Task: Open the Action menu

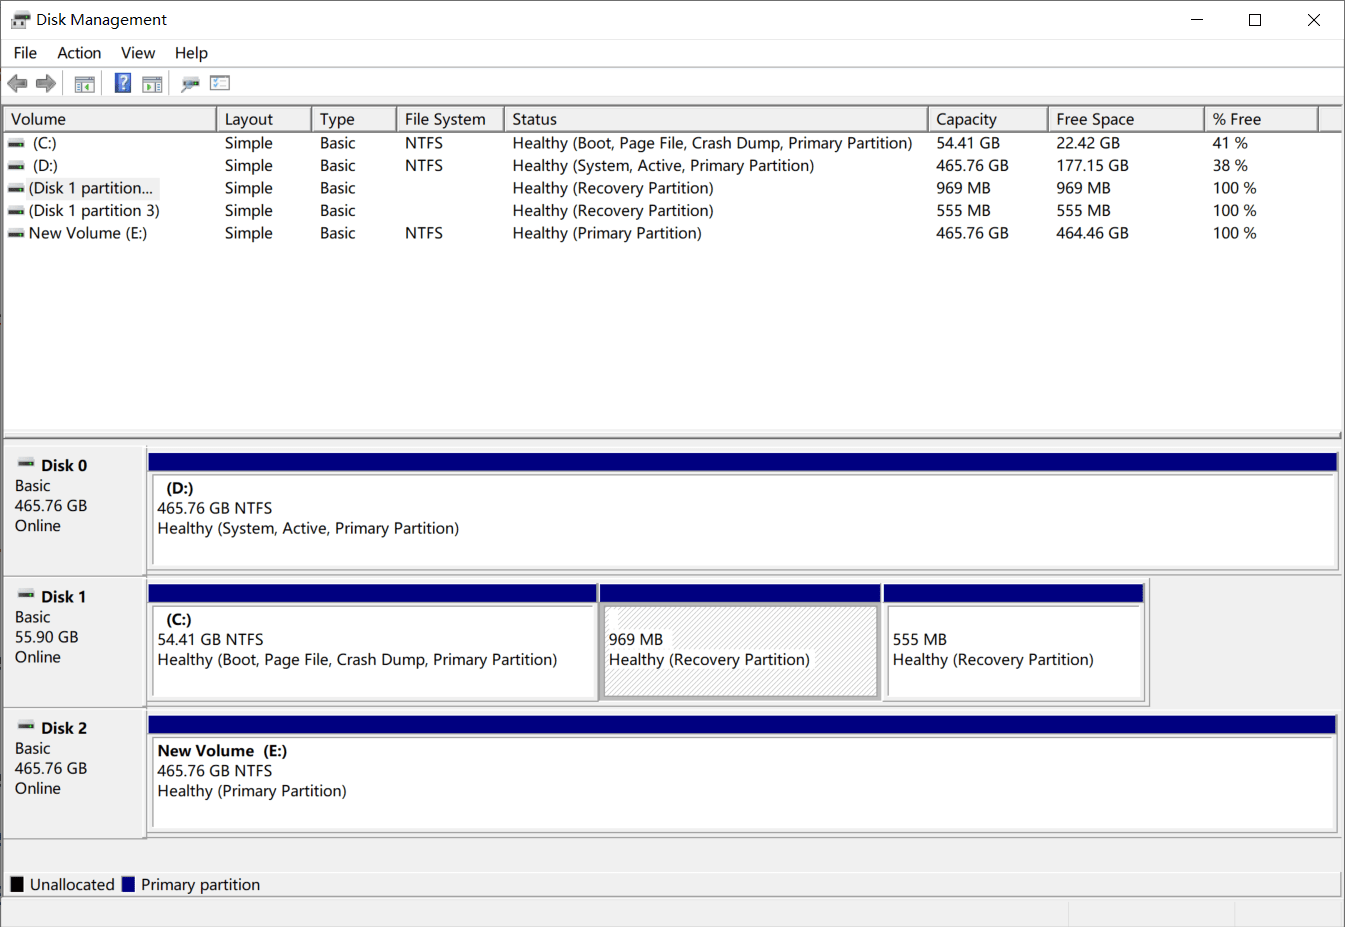Action: click(x=78, y=53)
